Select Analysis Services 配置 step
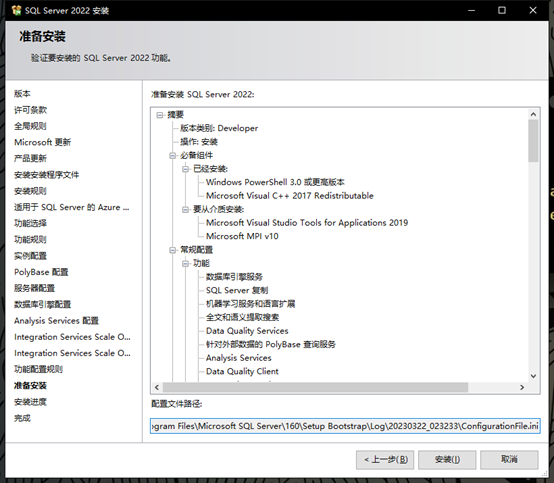The image size is (554, 483). [56, 321]
